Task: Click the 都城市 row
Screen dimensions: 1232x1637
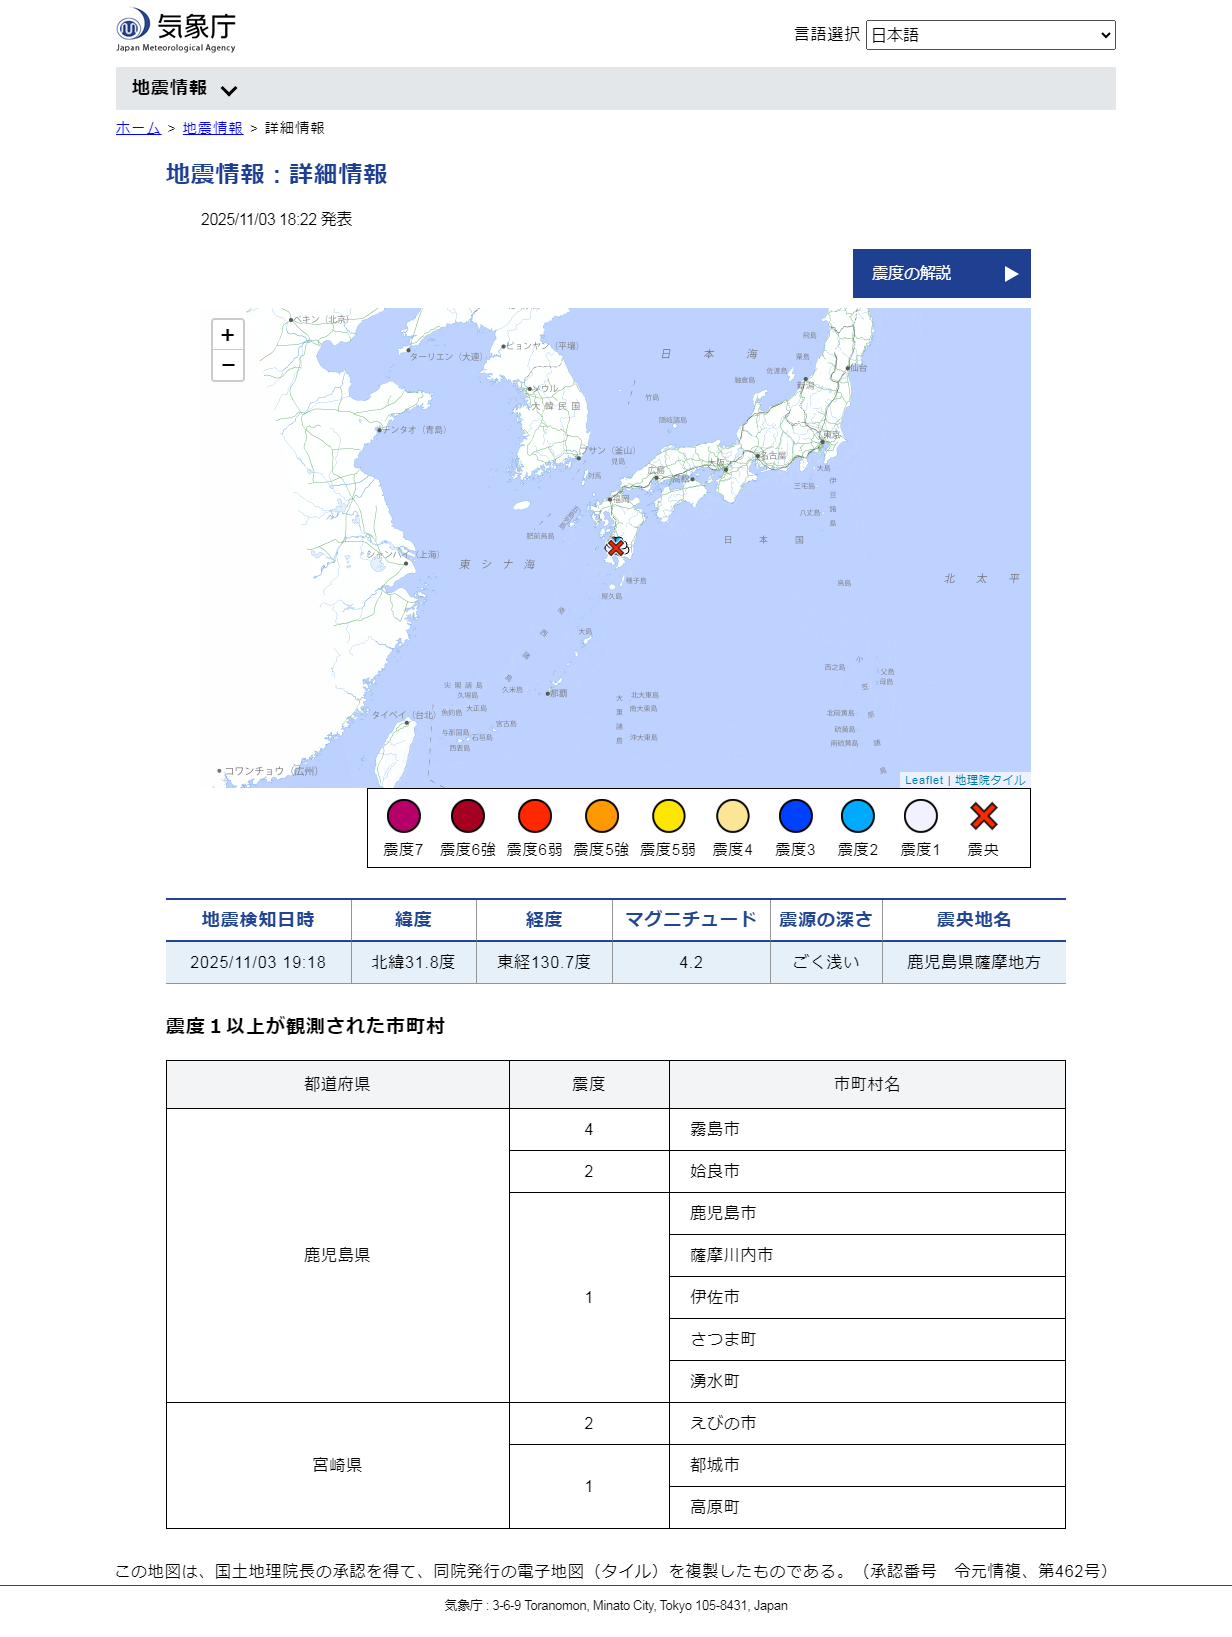Action: coord(867,1465)
